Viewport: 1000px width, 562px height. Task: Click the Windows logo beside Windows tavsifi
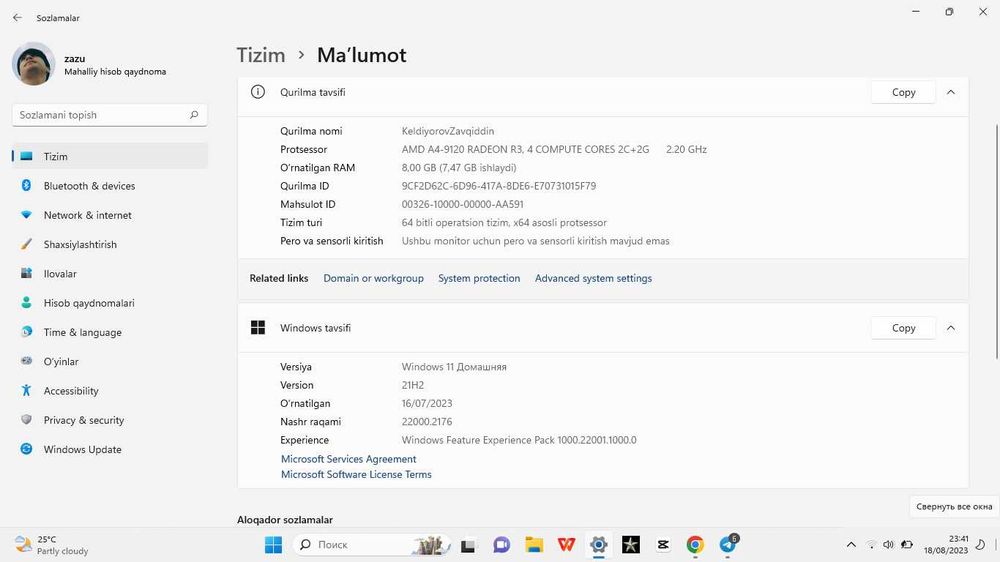[258, 328]
